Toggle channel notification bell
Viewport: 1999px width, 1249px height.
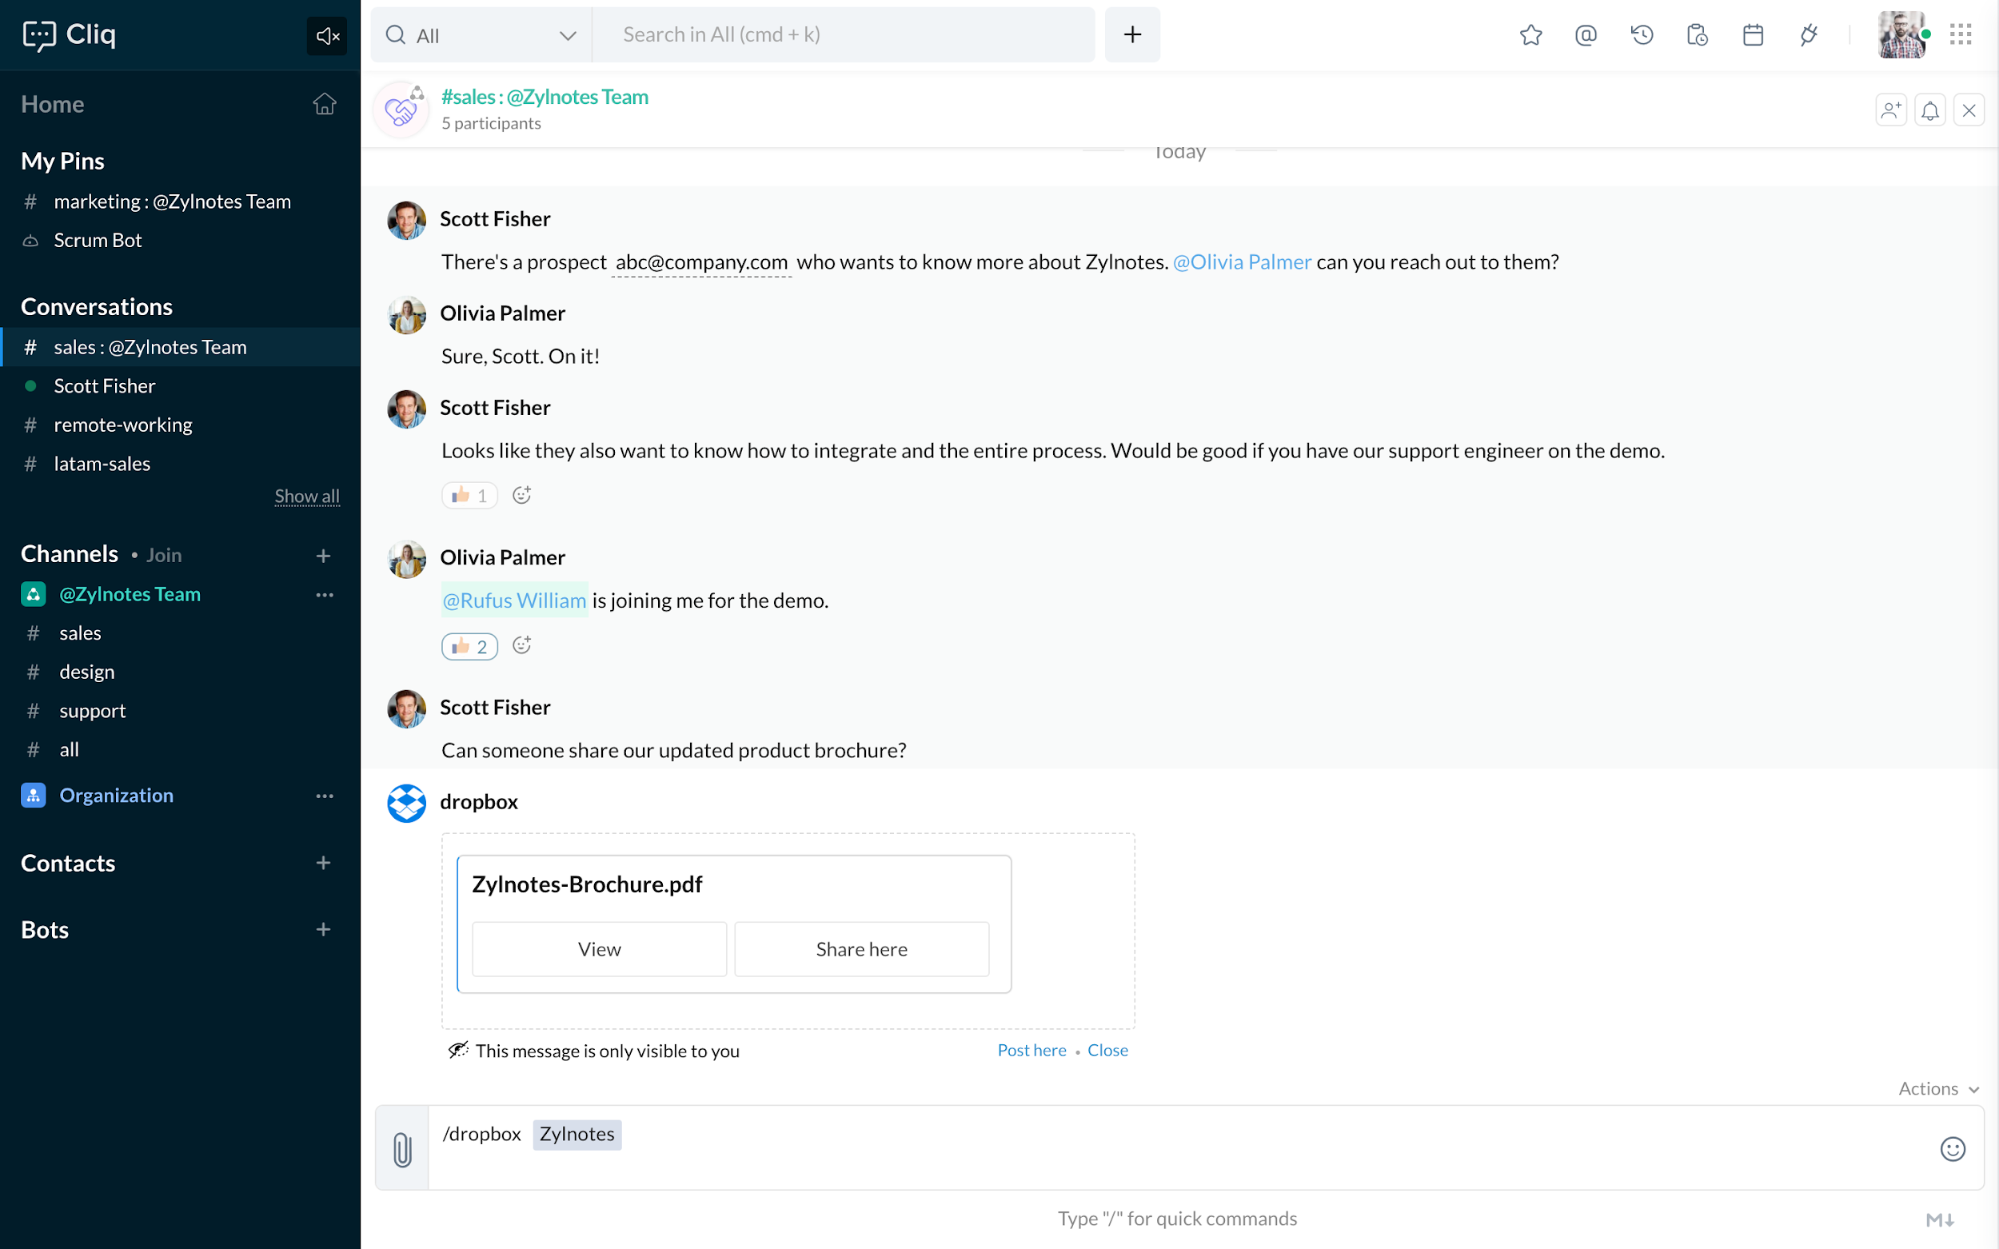pos(1930,110)
